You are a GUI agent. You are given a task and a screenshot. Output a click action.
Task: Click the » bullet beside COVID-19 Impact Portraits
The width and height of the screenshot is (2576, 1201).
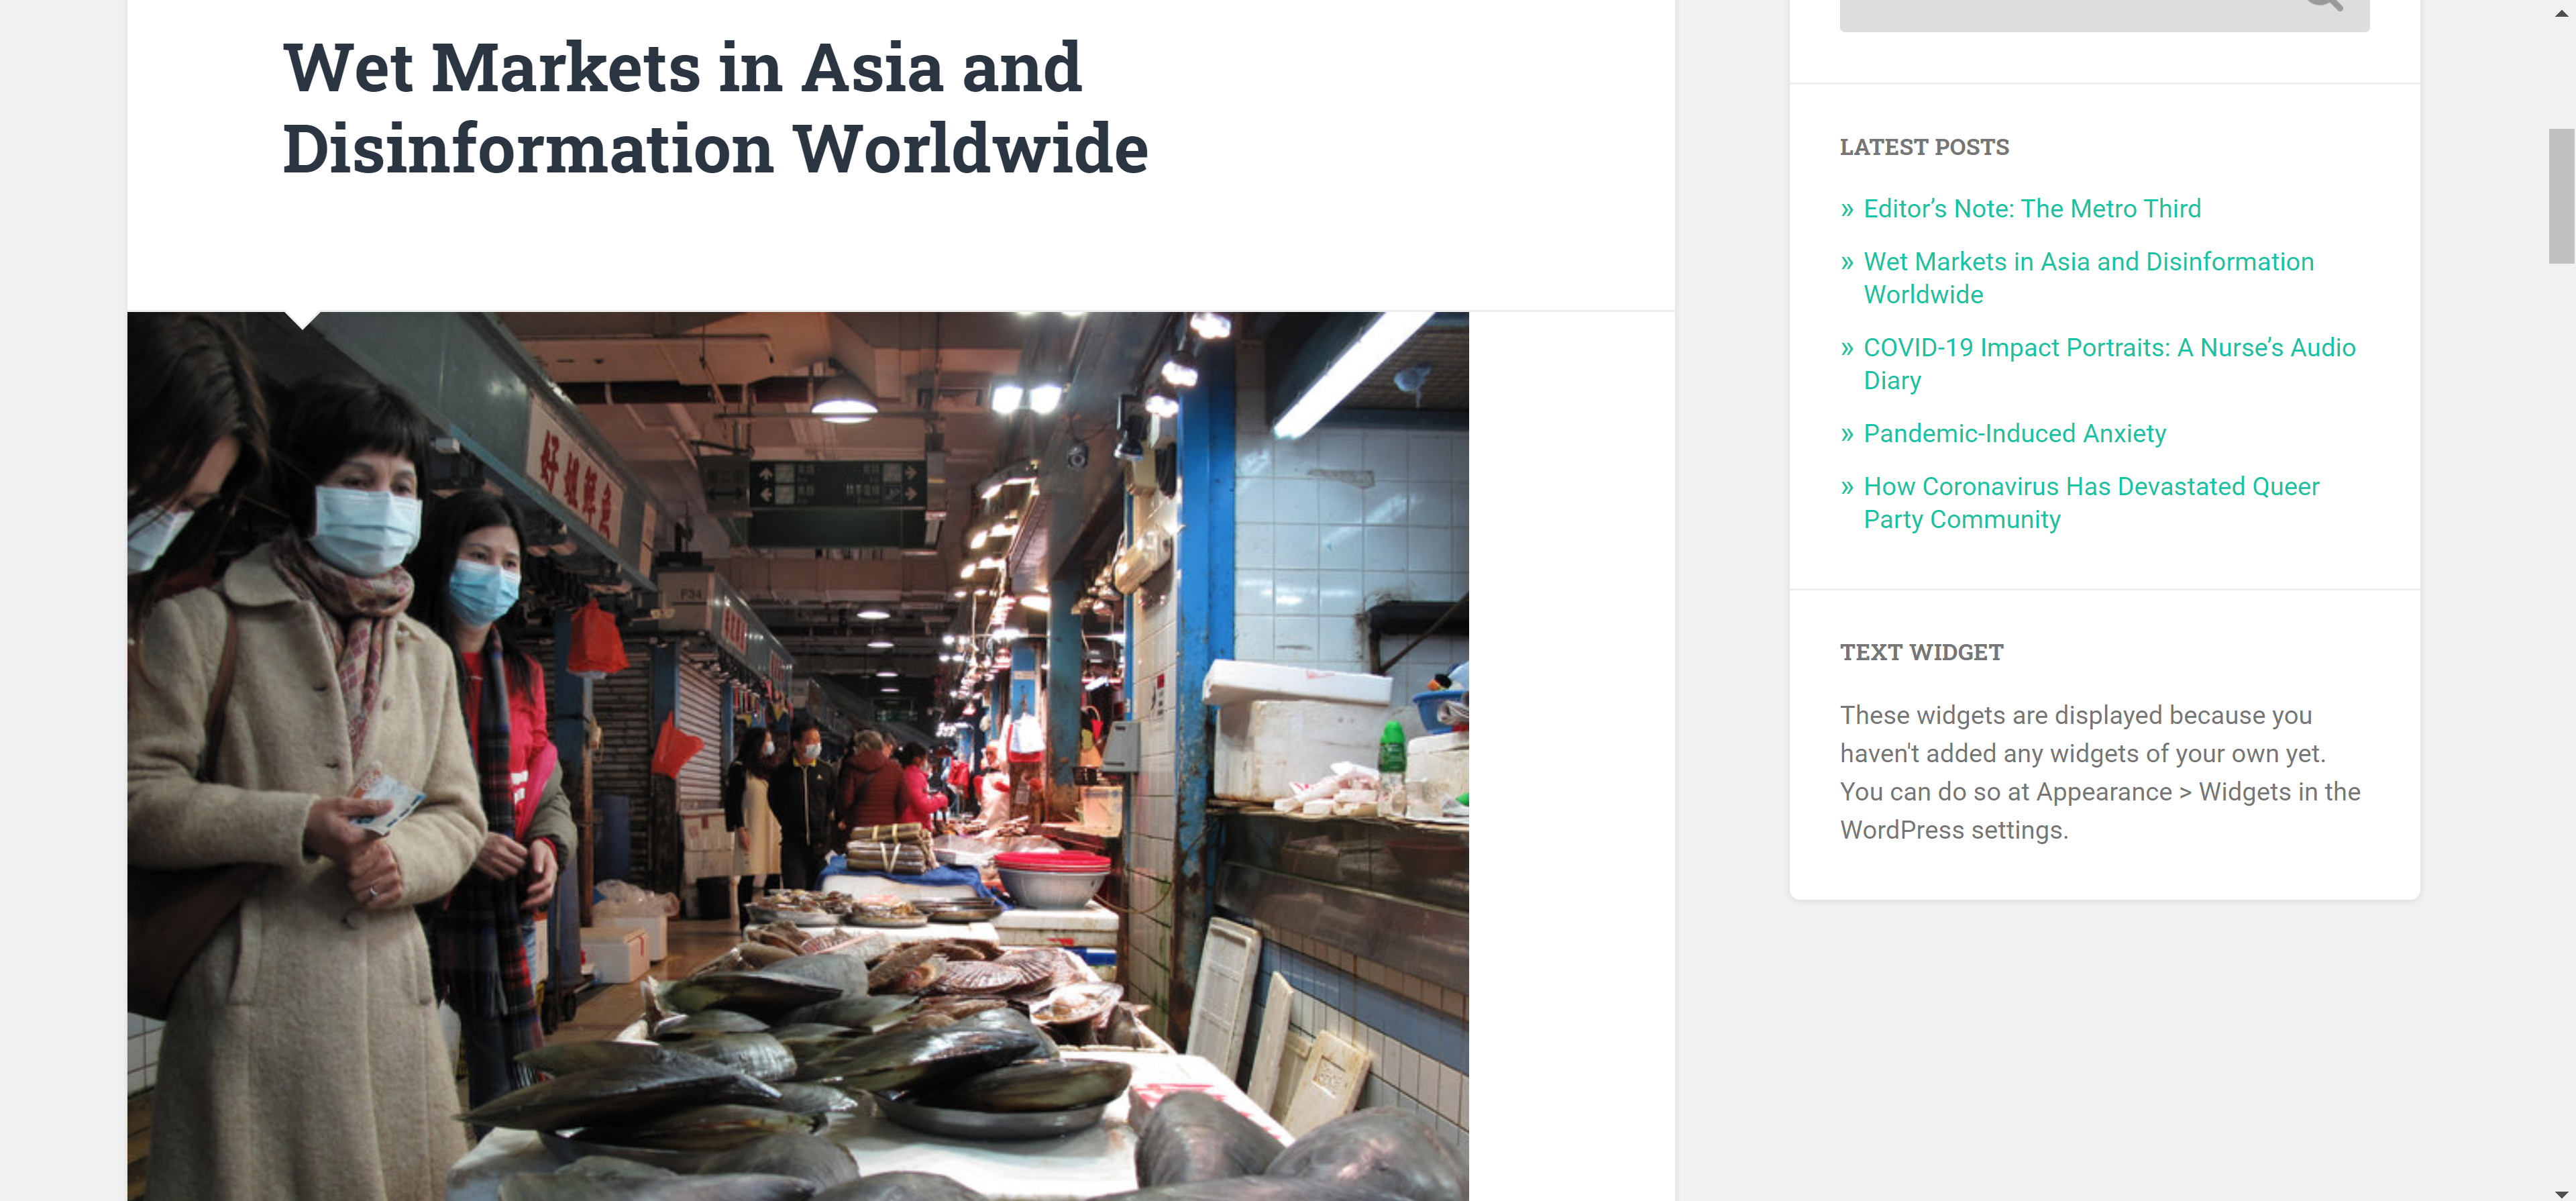[x=1847, y=349]
